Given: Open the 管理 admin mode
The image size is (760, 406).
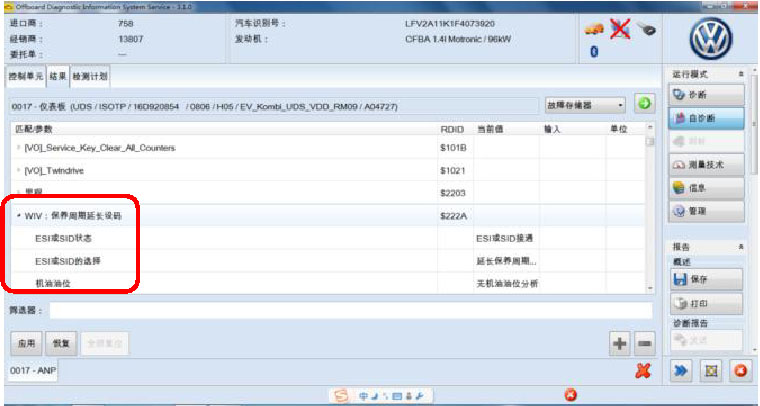Looking at the screenshot, I should click(706, 211).
